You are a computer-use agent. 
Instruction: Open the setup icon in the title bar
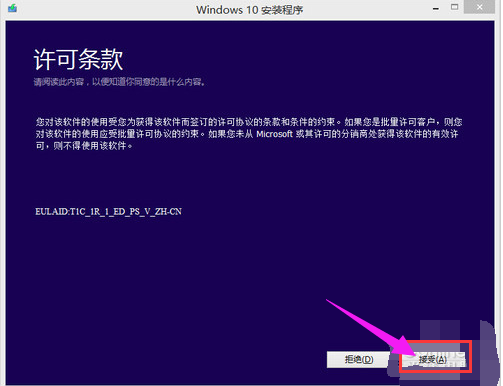pos(13,8)
